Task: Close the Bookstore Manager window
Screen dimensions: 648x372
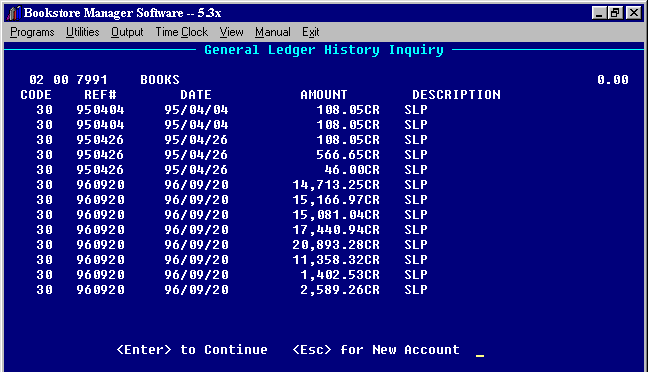Action: [x=634, y=13]
